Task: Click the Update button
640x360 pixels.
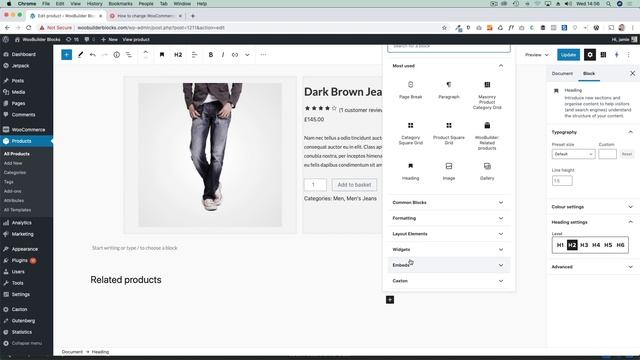Action: point(568,55)
